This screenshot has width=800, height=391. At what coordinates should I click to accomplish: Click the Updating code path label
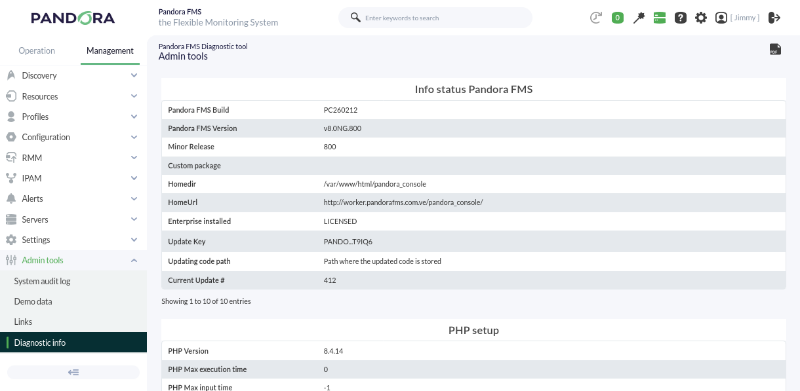[x=199, y=261]
